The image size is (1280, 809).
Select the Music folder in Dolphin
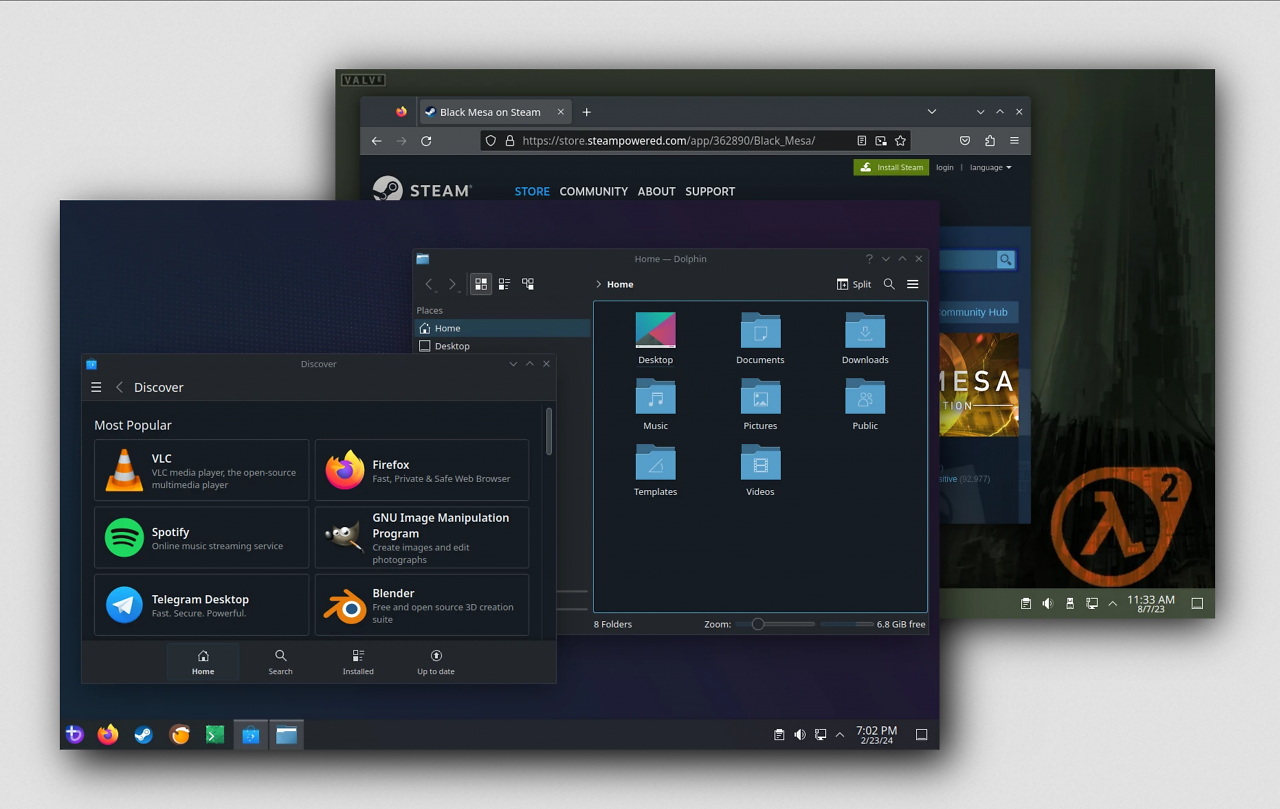point(656,405)
